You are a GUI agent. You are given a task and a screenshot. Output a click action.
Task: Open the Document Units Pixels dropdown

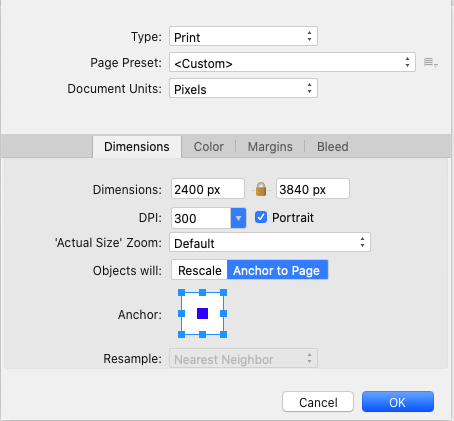coord(243,88)
